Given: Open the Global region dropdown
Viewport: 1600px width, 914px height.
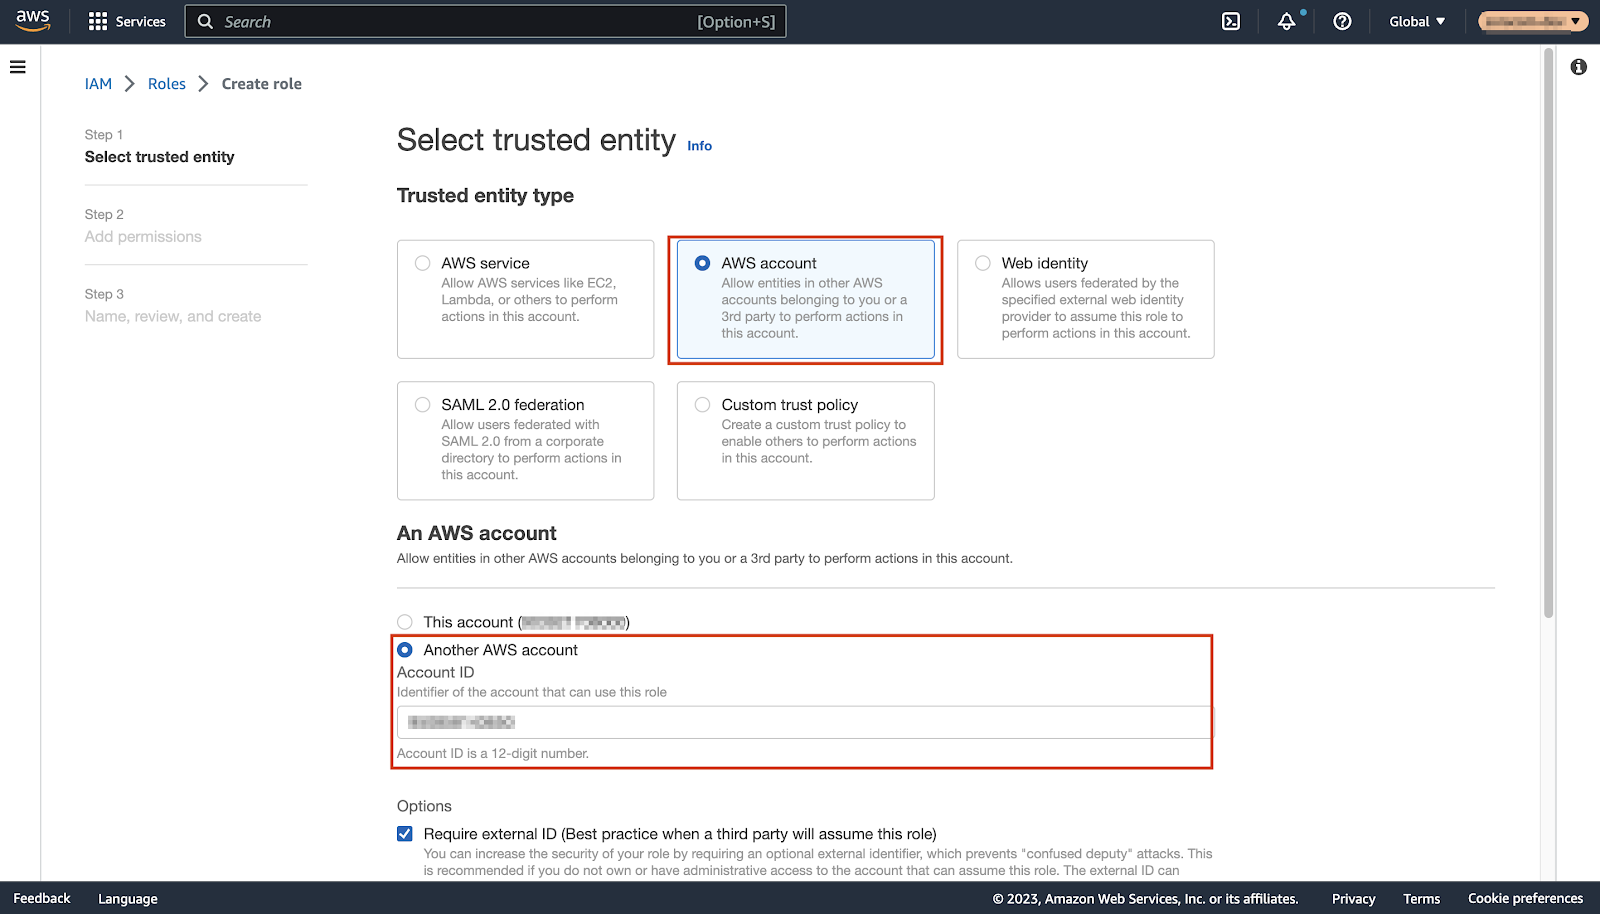Looking at the screenshot, I should tap(1416, 22).
